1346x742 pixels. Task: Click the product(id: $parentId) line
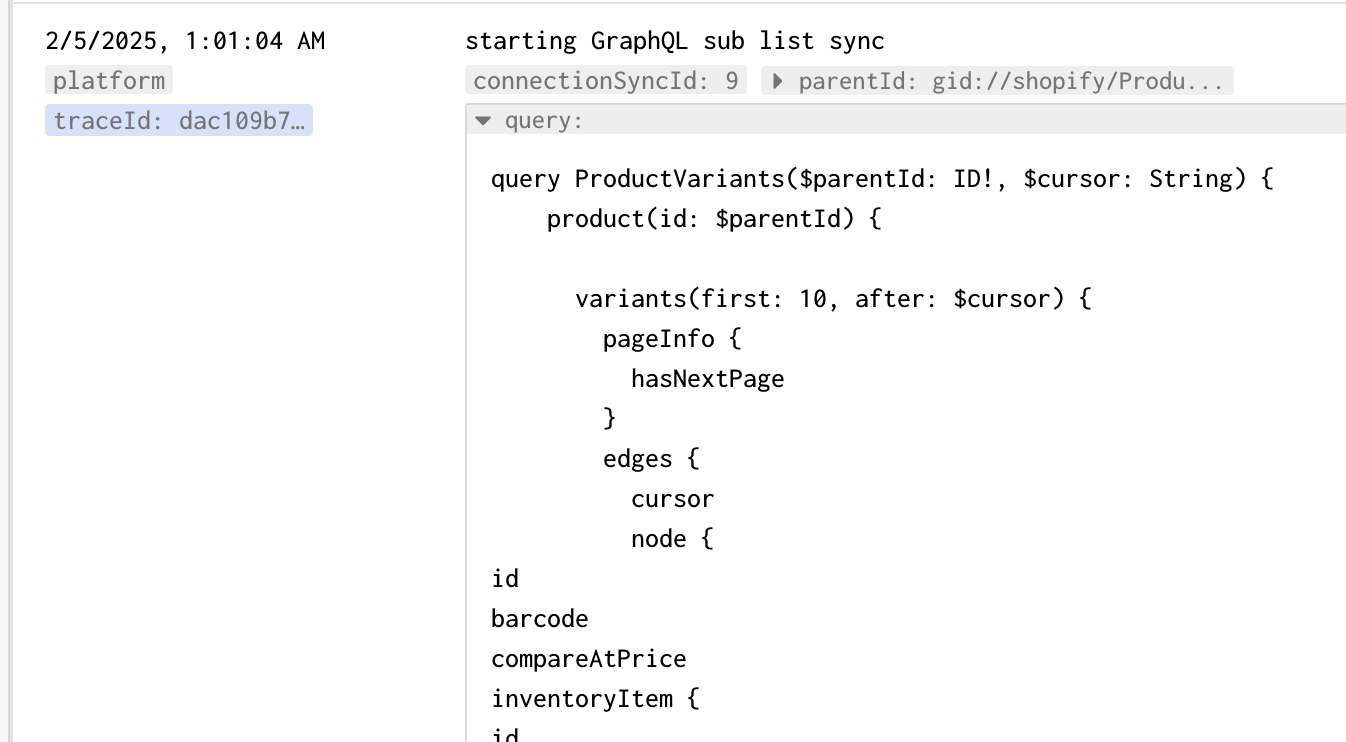[713, 219]
